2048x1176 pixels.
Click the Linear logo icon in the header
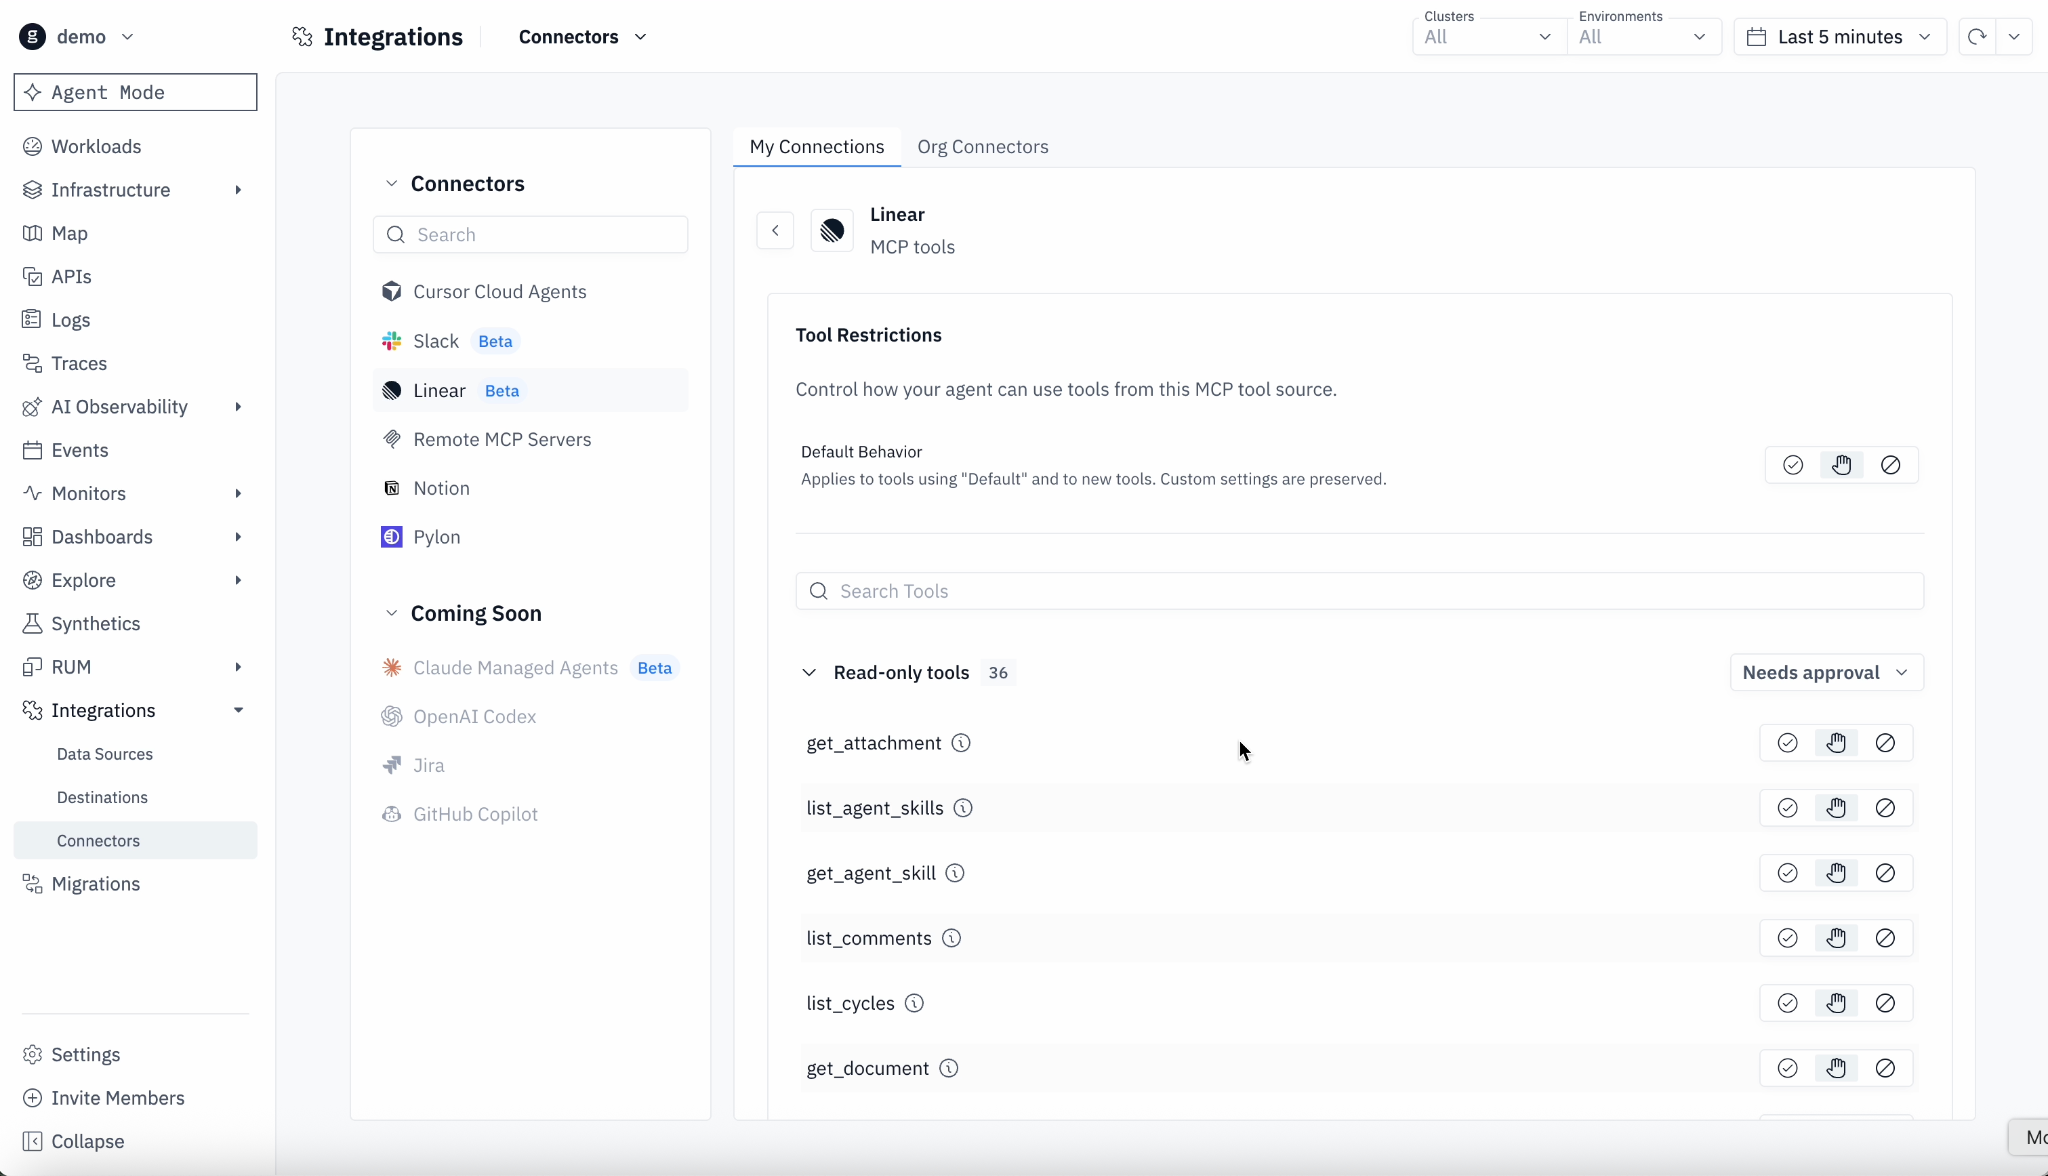pos(832,231)
